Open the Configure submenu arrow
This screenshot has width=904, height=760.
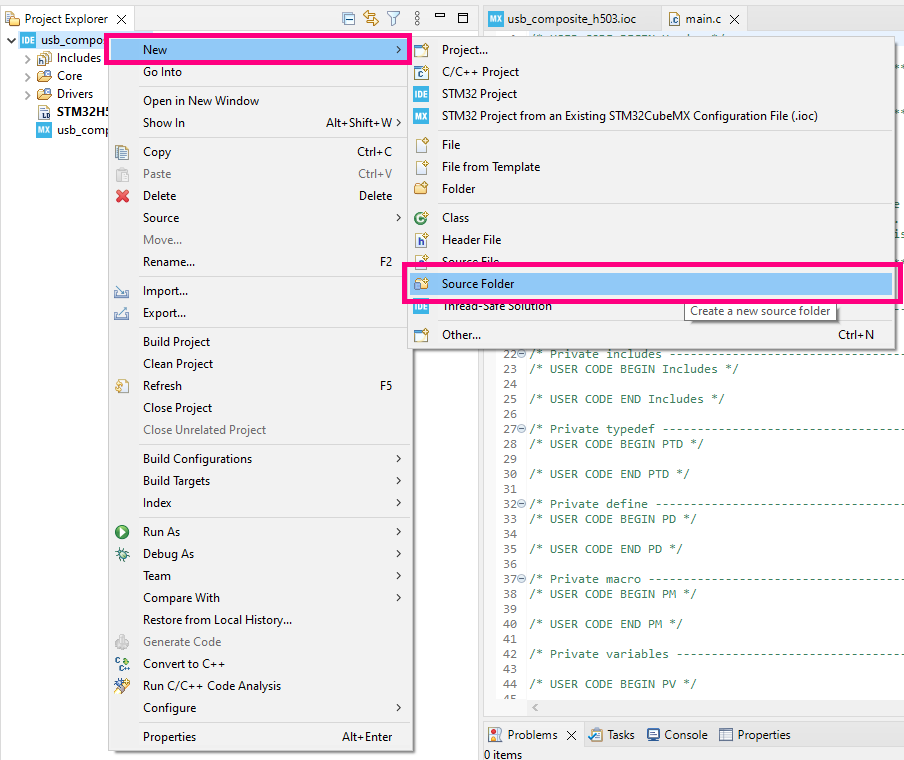pyautogui.click(x=398, y=708)
